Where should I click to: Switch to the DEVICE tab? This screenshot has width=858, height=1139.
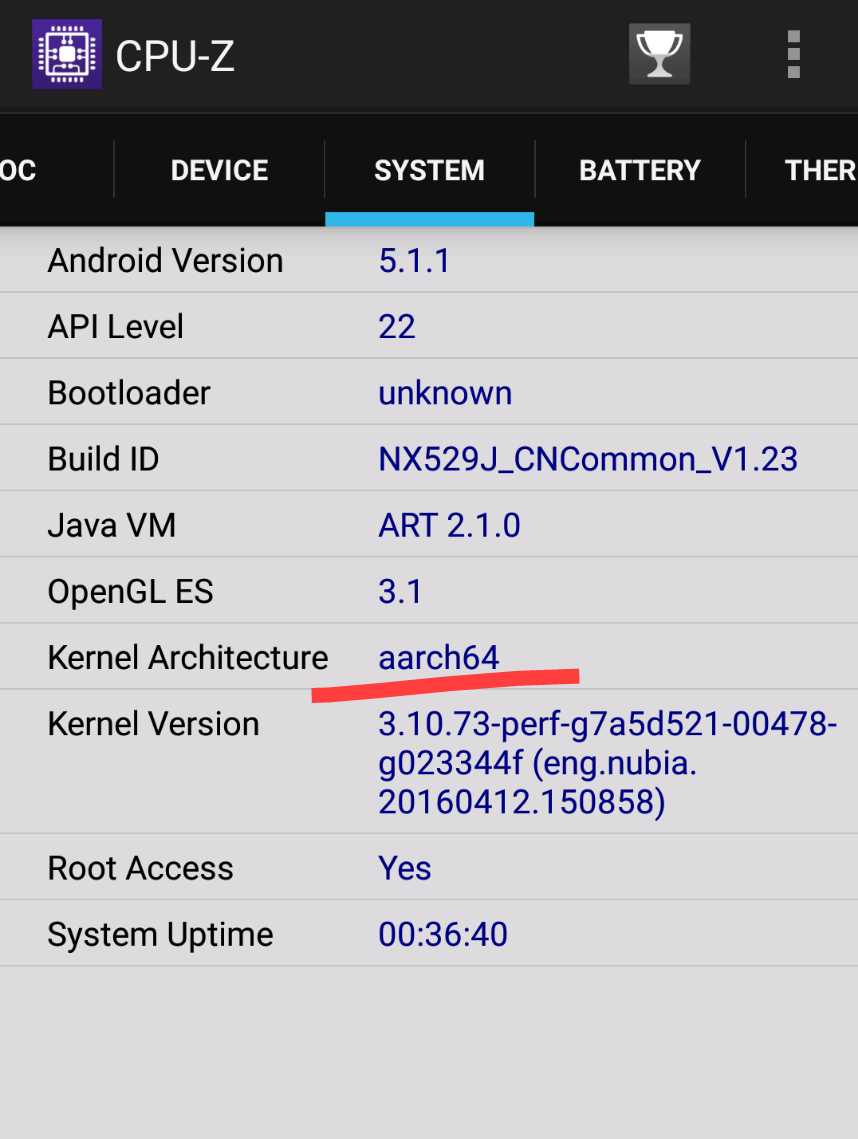(x=219, y=171)
